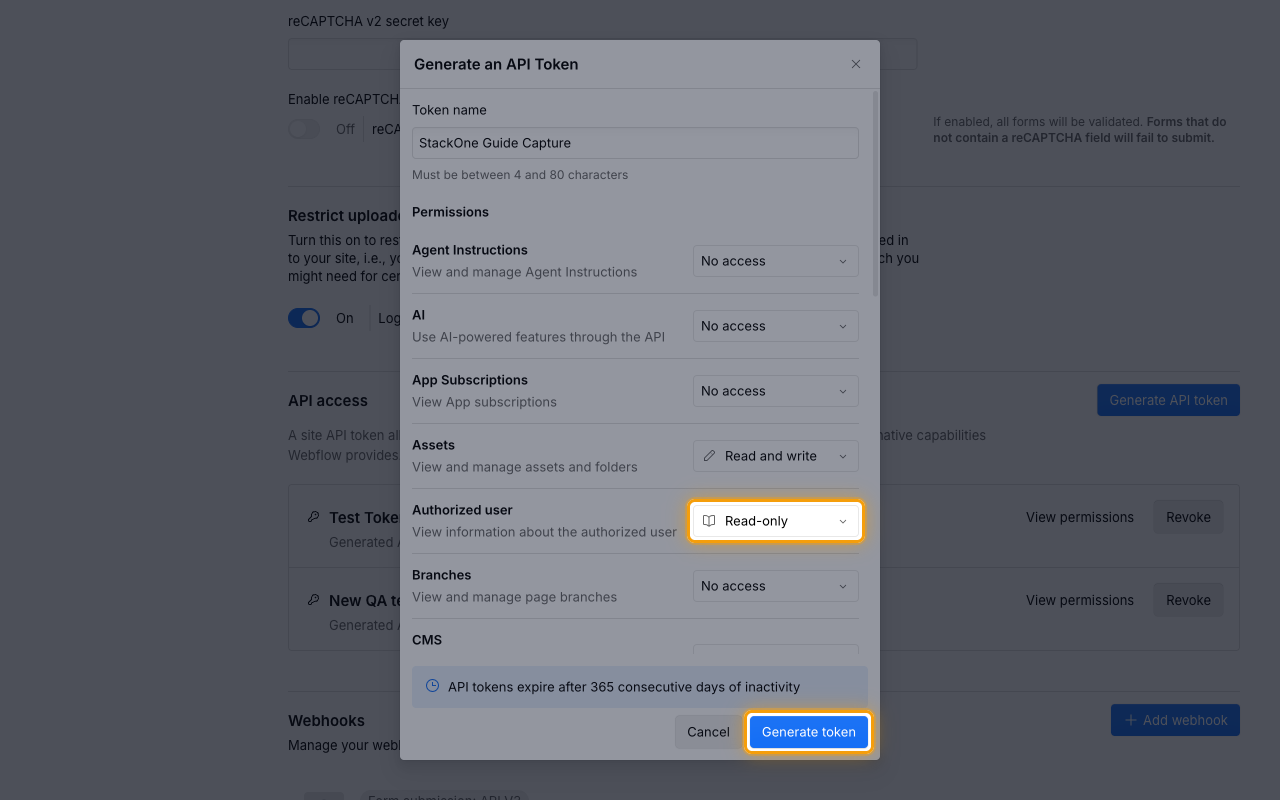
Task: Click 'Must be between 4 and 80 characters' hint
Action: (x=520, y=175)
